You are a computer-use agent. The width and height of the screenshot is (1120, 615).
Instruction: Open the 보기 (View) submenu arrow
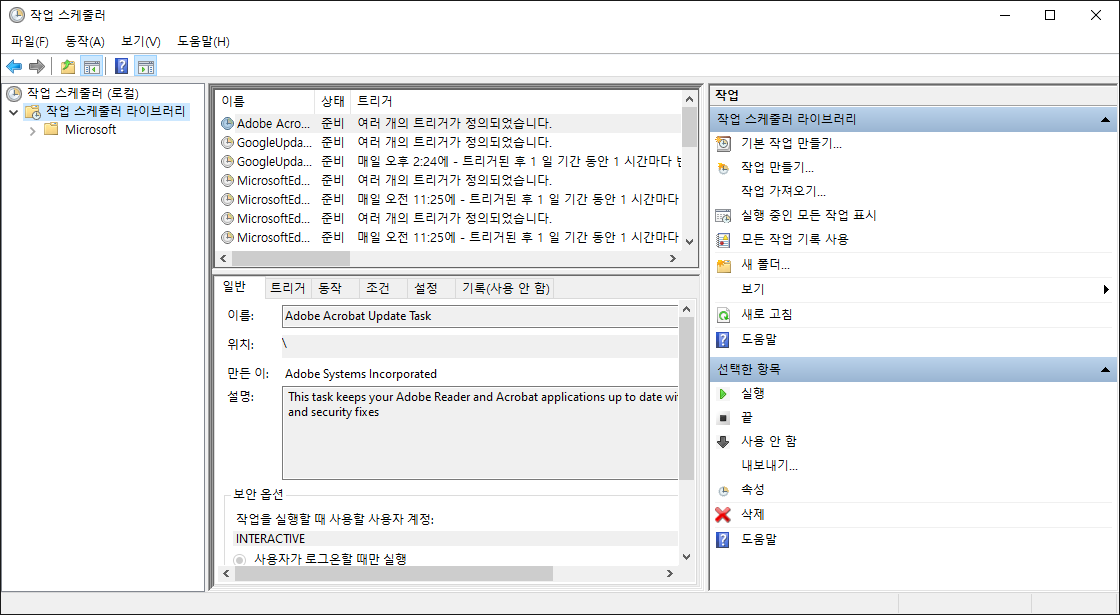[1106, 289]
